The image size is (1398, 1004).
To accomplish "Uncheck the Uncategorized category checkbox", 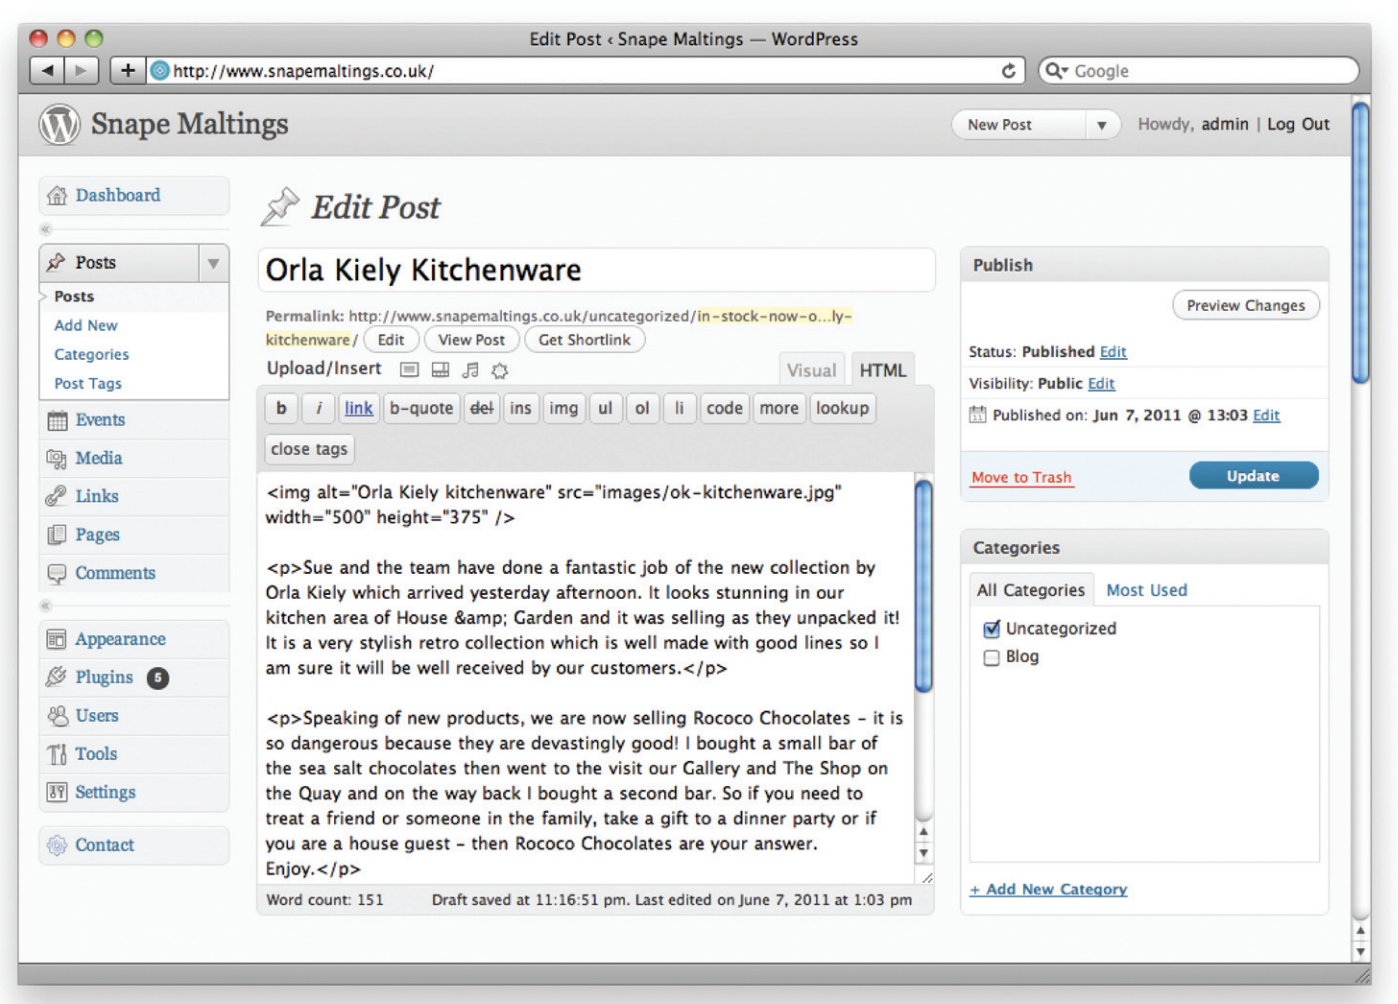I will (991, 629).
